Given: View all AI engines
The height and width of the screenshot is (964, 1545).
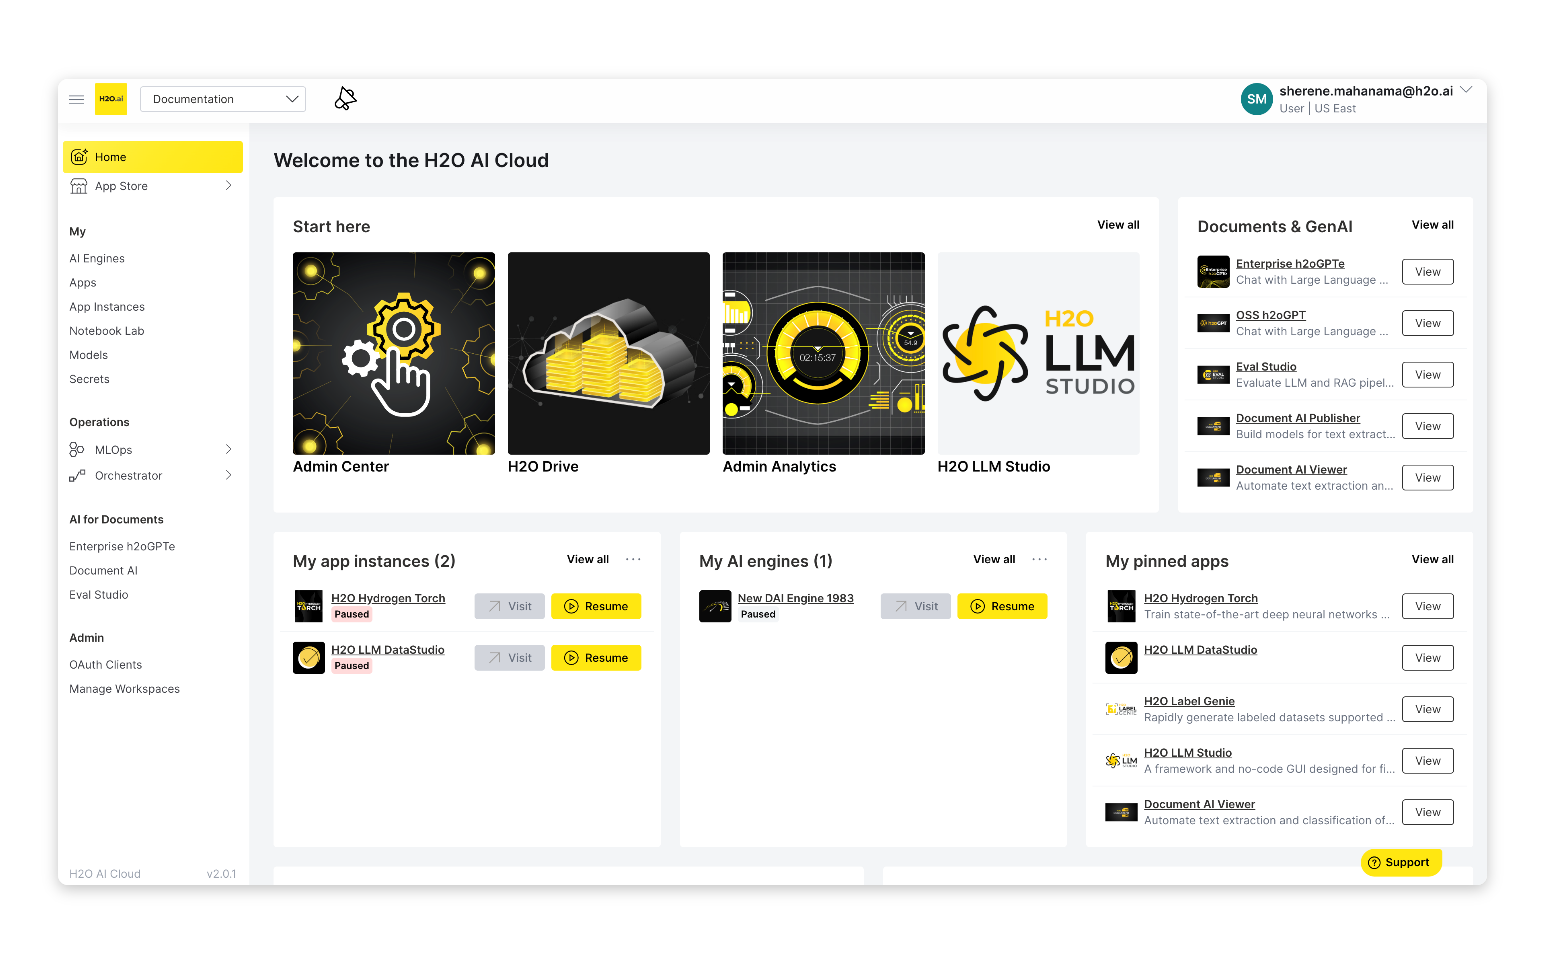Looking at the screenshot, I should tap(994, 559).
